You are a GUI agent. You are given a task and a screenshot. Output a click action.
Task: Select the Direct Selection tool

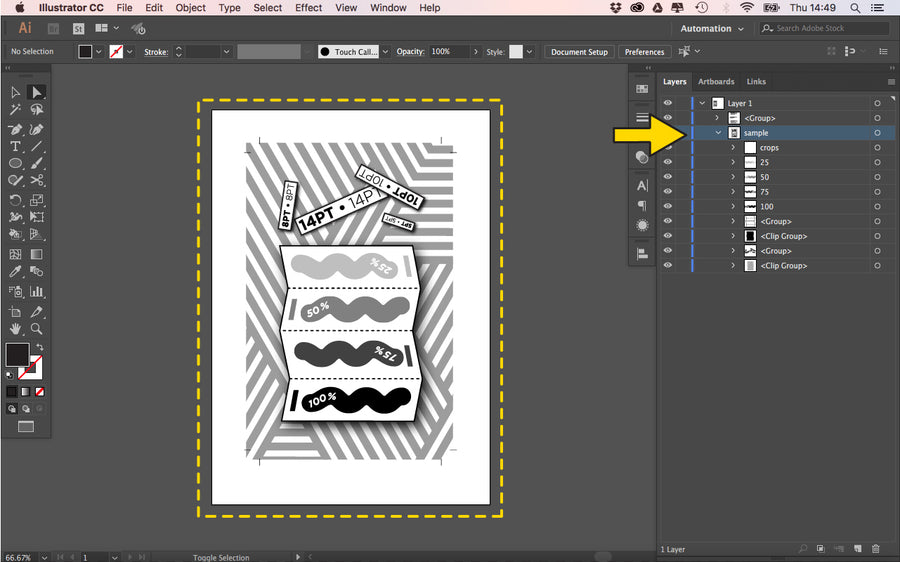pos(37,92)
